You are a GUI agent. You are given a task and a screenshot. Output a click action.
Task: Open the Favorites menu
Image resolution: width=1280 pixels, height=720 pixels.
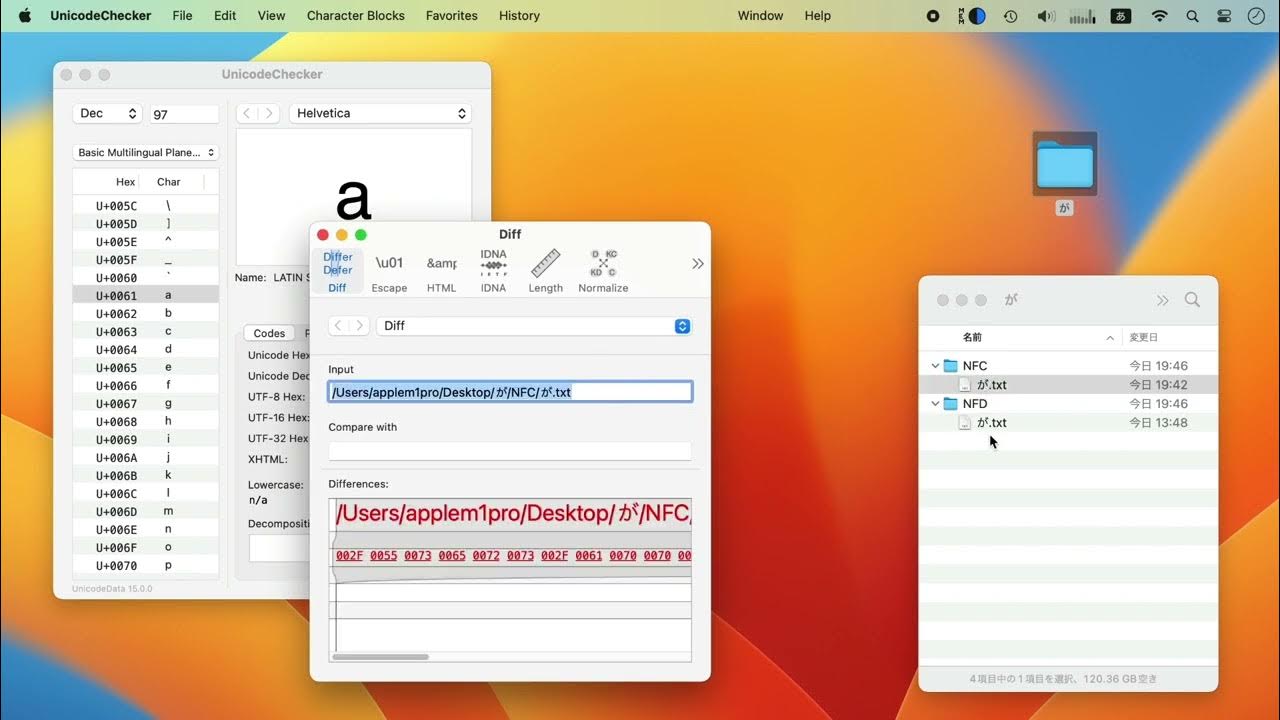(x=451, y=15)
